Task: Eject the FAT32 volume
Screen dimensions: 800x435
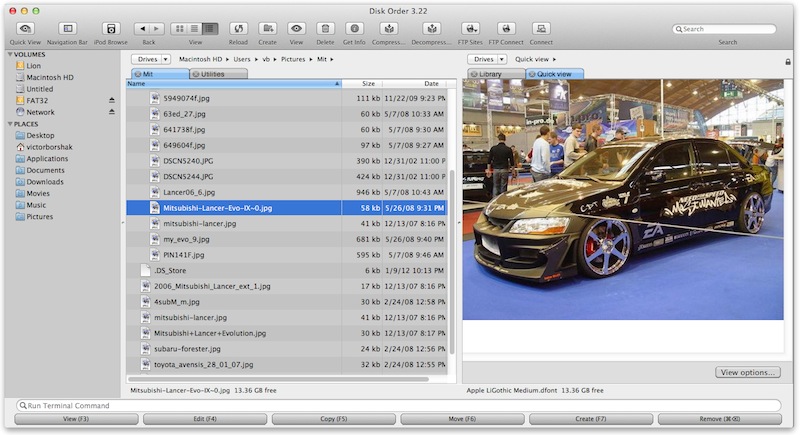Action: pos(112,101)
